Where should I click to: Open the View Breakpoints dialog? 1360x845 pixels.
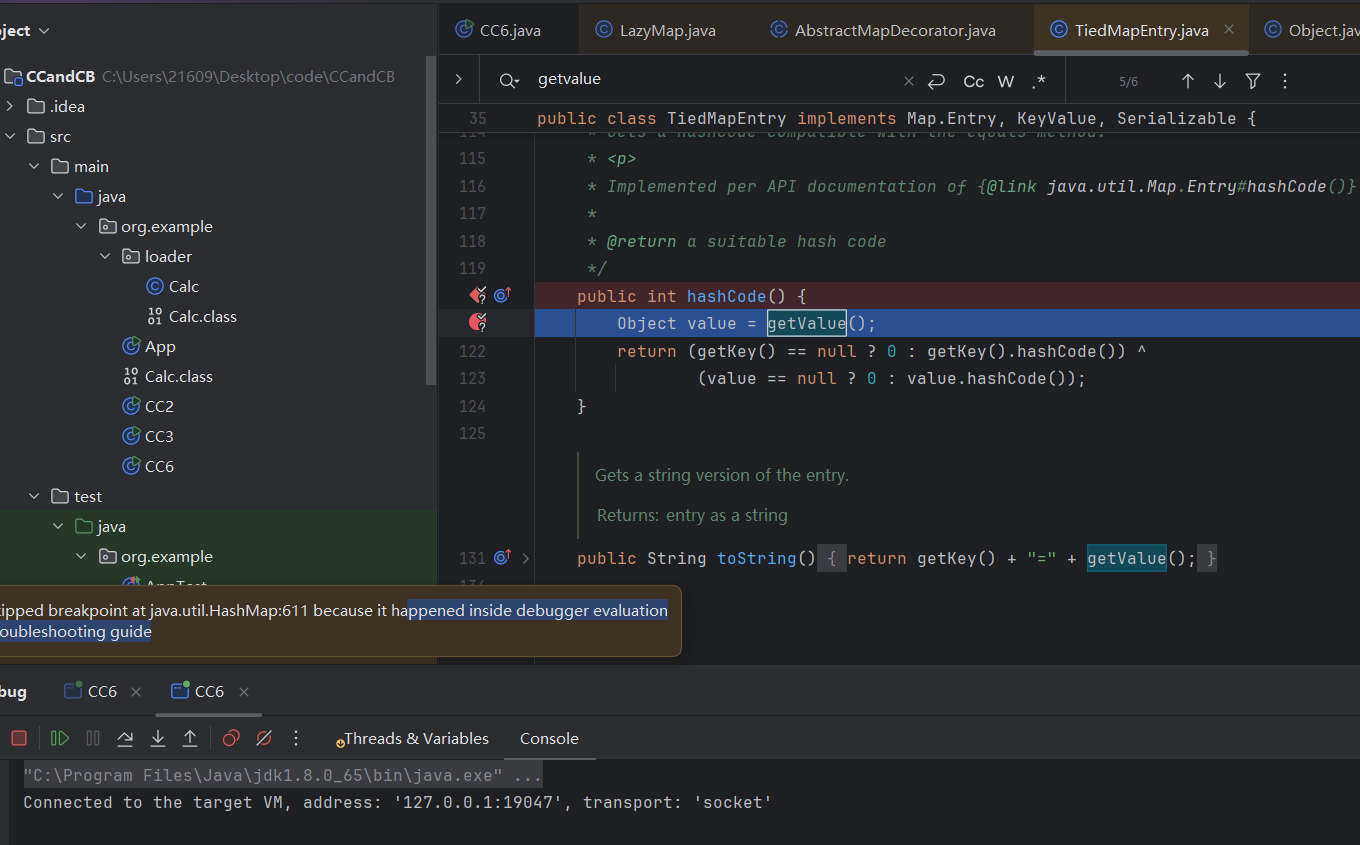pos(231,738)
